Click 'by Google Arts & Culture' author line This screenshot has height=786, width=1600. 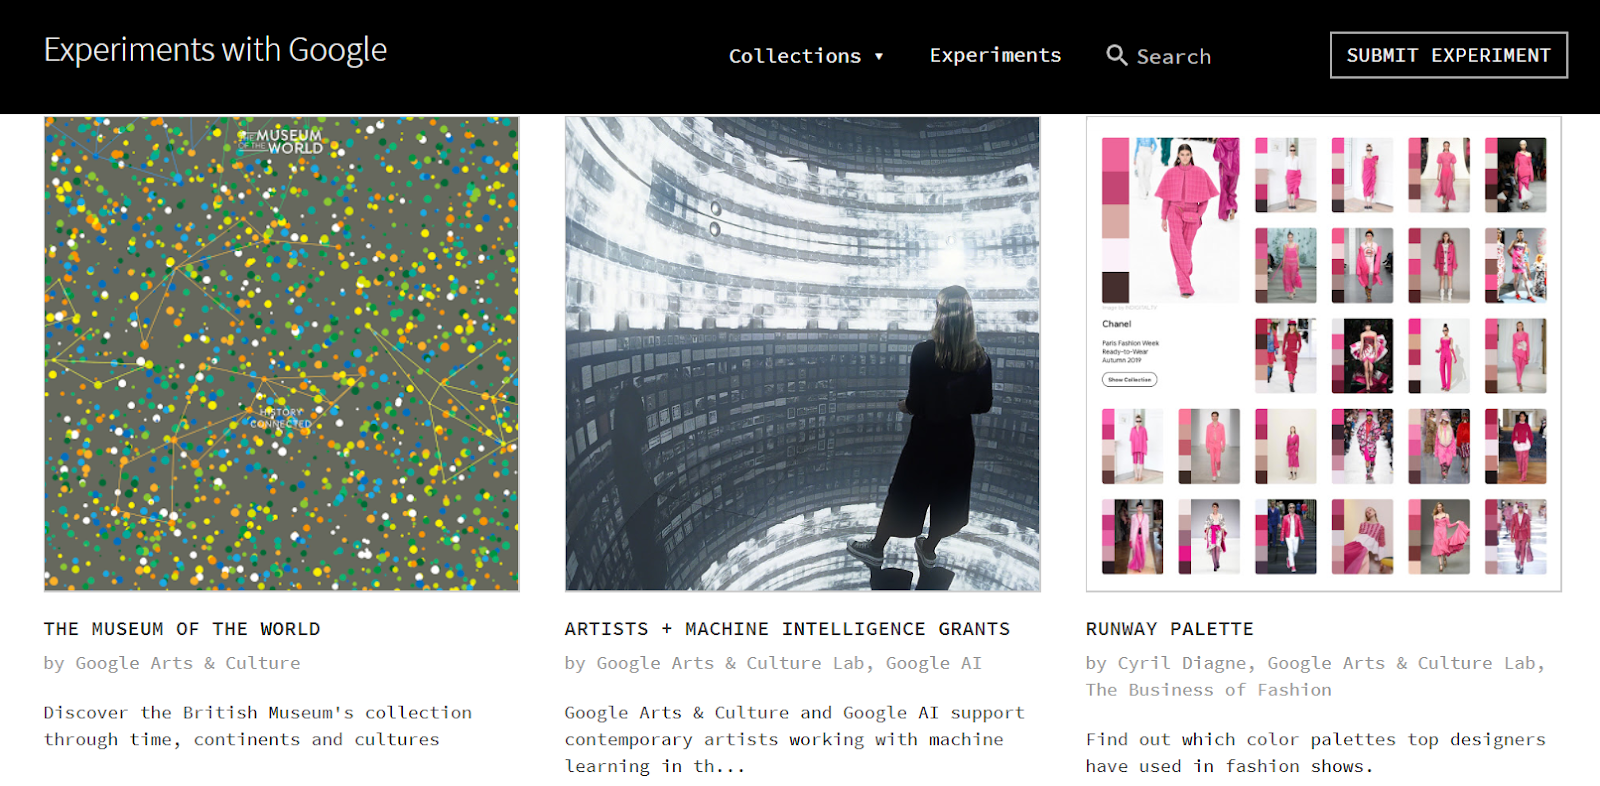[172, 663]
